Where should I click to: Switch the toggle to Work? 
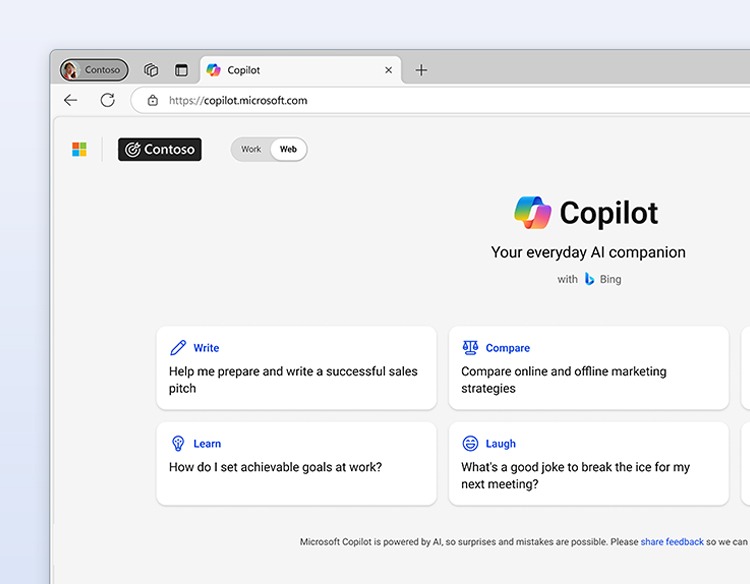click(x=251, y=150)
